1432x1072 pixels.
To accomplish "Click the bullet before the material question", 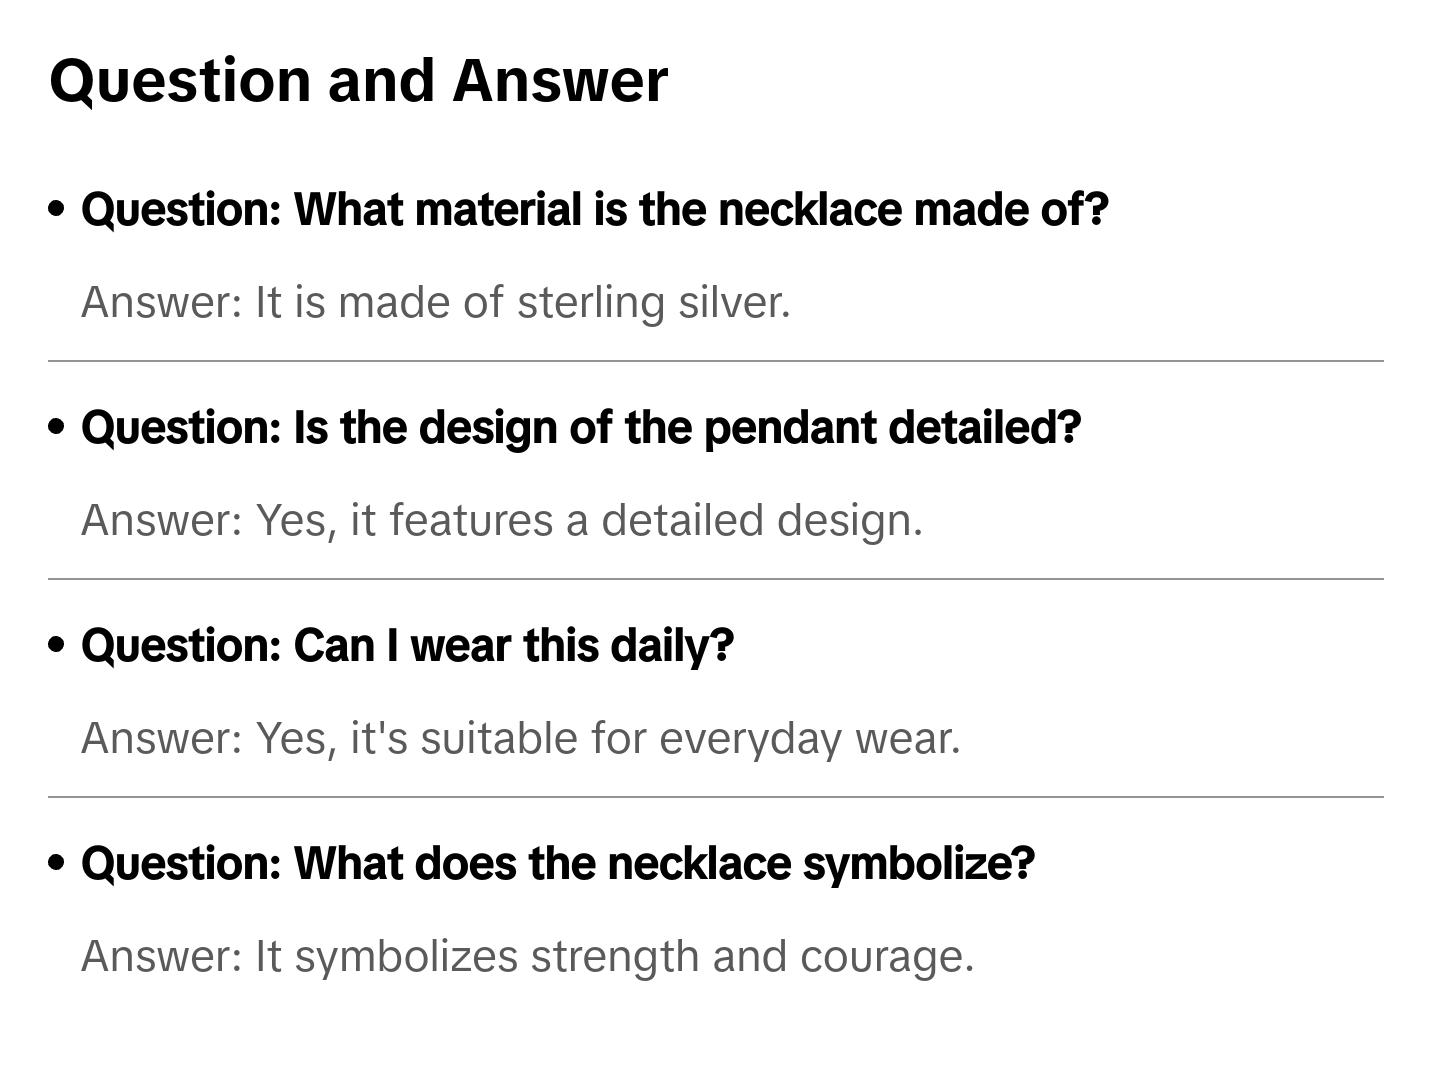I will 57,209.
